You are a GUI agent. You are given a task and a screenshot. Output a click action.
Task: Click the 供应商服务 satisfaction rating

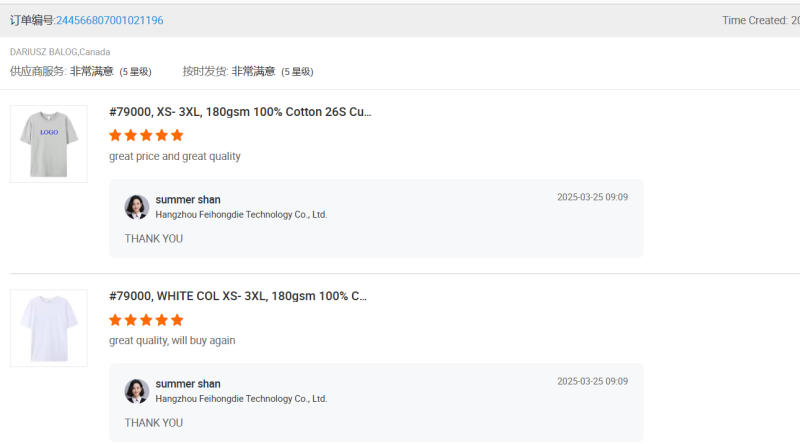tap(91, 71)
